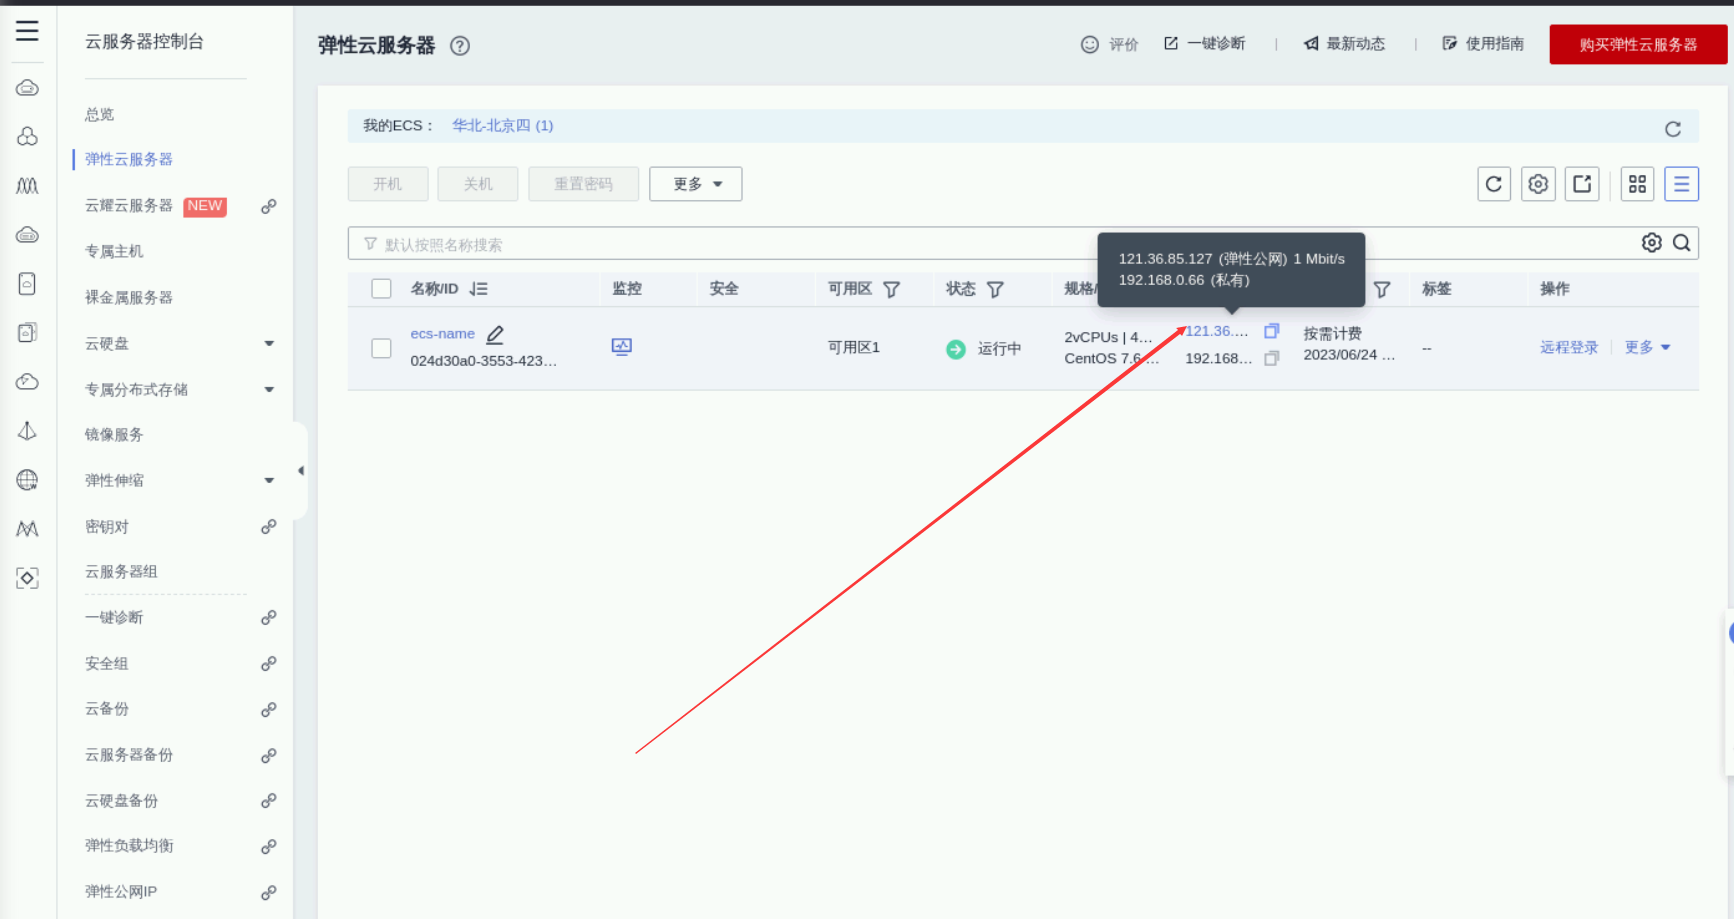Copy the elastic public IP 121.36…

1272,331
